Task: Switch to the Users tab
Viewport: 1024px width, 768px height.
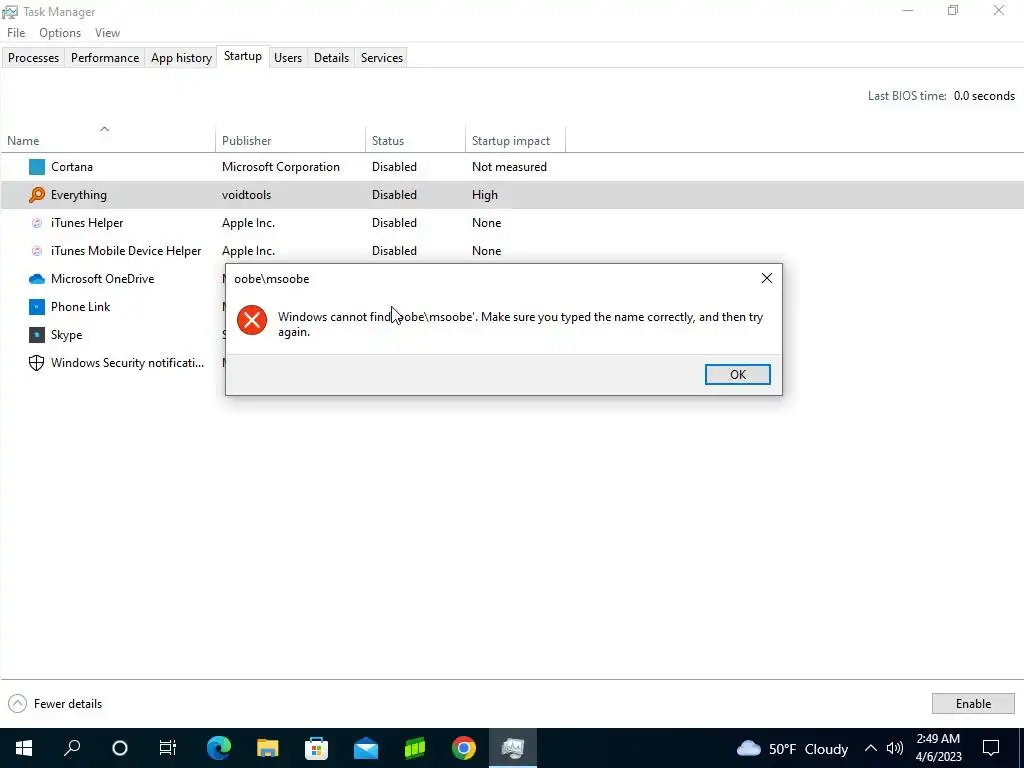Action: point(288,57)
